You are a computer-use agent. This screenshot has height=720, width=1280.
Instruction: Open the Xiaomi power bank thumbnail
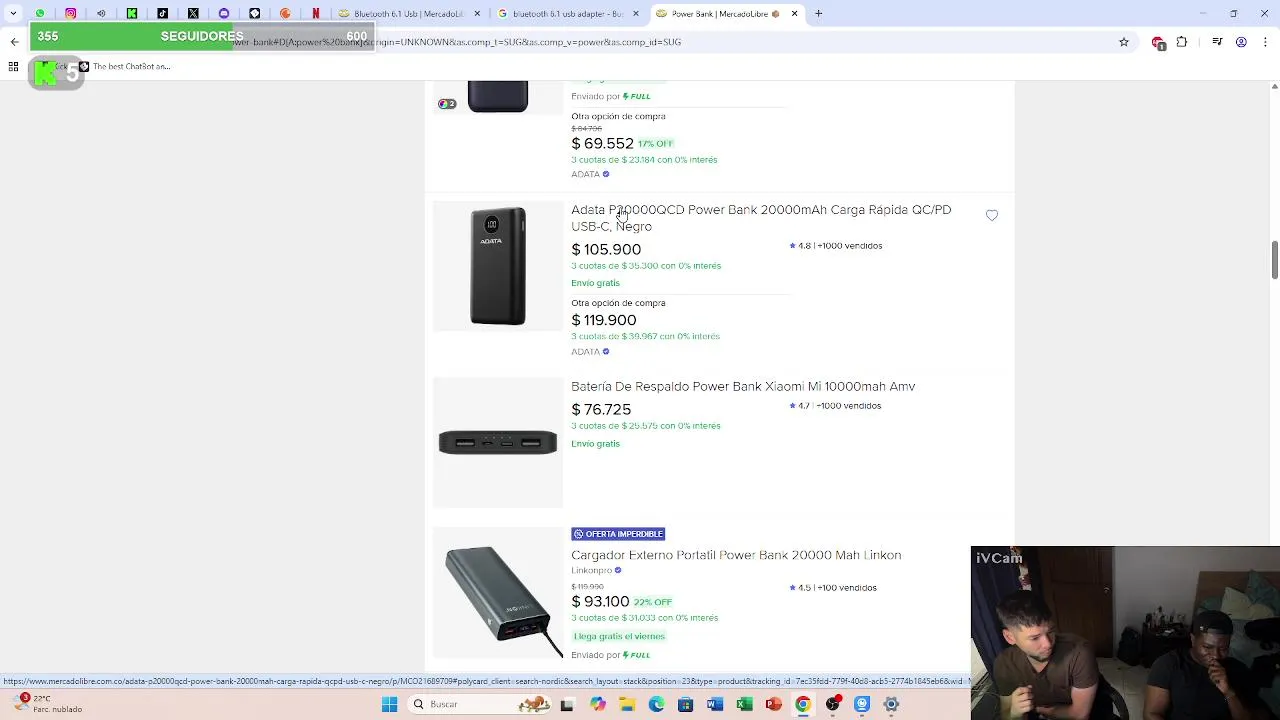498,442
